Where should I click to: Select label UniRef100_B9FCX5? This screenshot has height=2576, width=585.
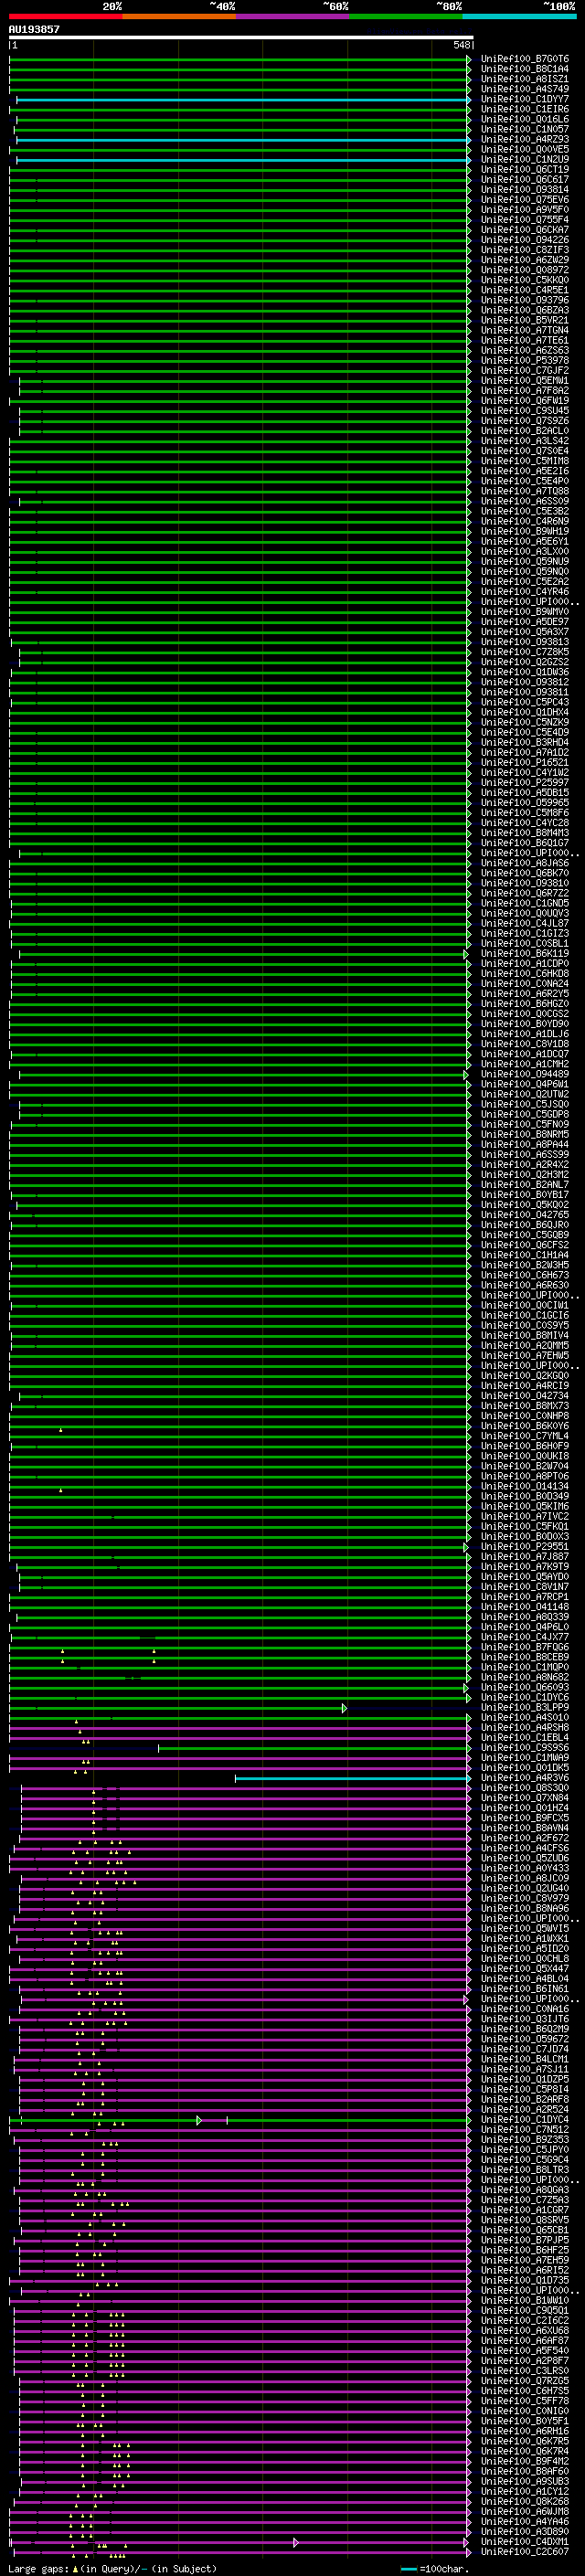coord(524,1818)
